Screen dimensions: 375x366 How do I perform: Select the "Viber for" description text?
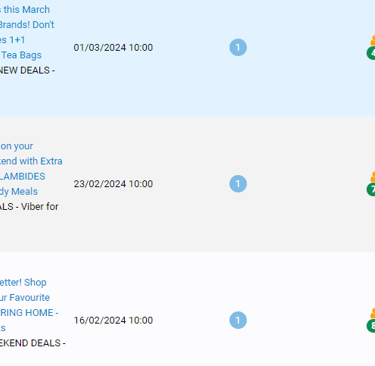(40, 207)
